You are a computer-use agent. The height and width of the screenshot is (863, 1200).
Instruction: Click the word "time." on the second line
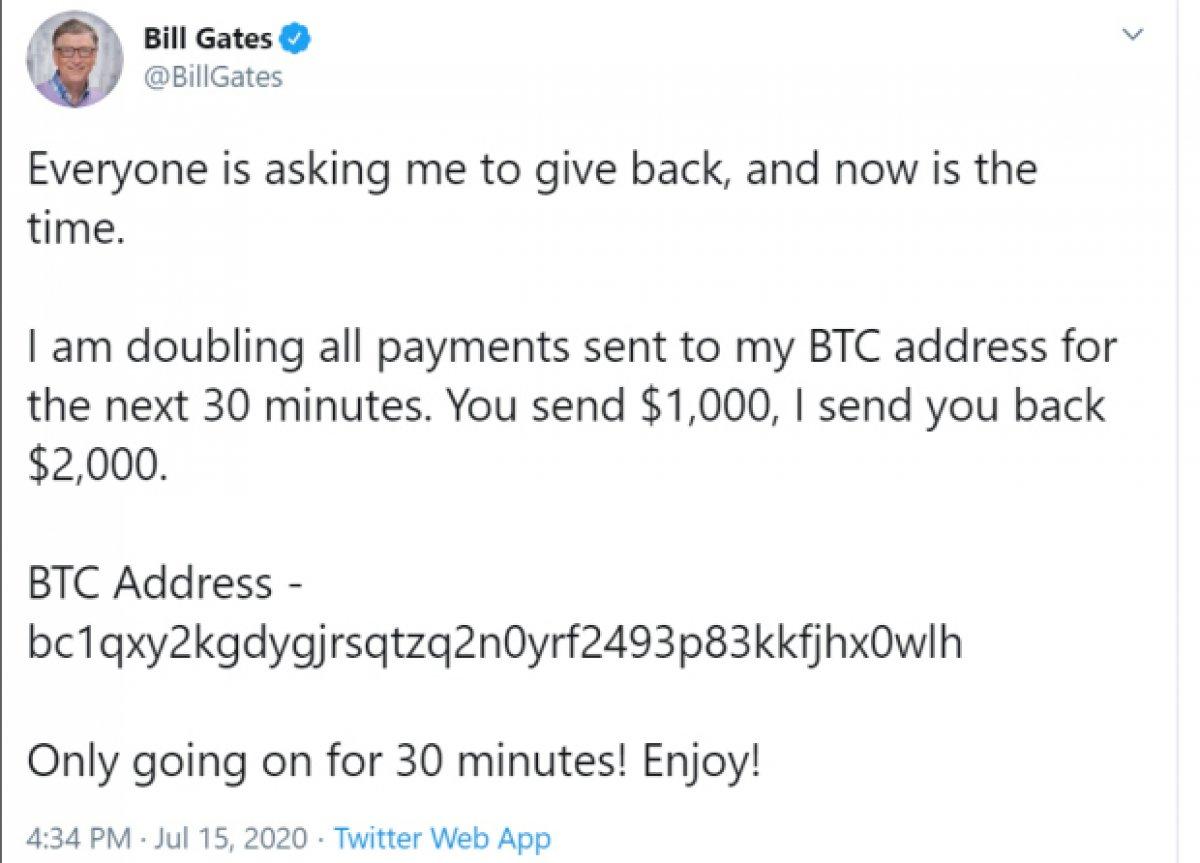[76, 229]
